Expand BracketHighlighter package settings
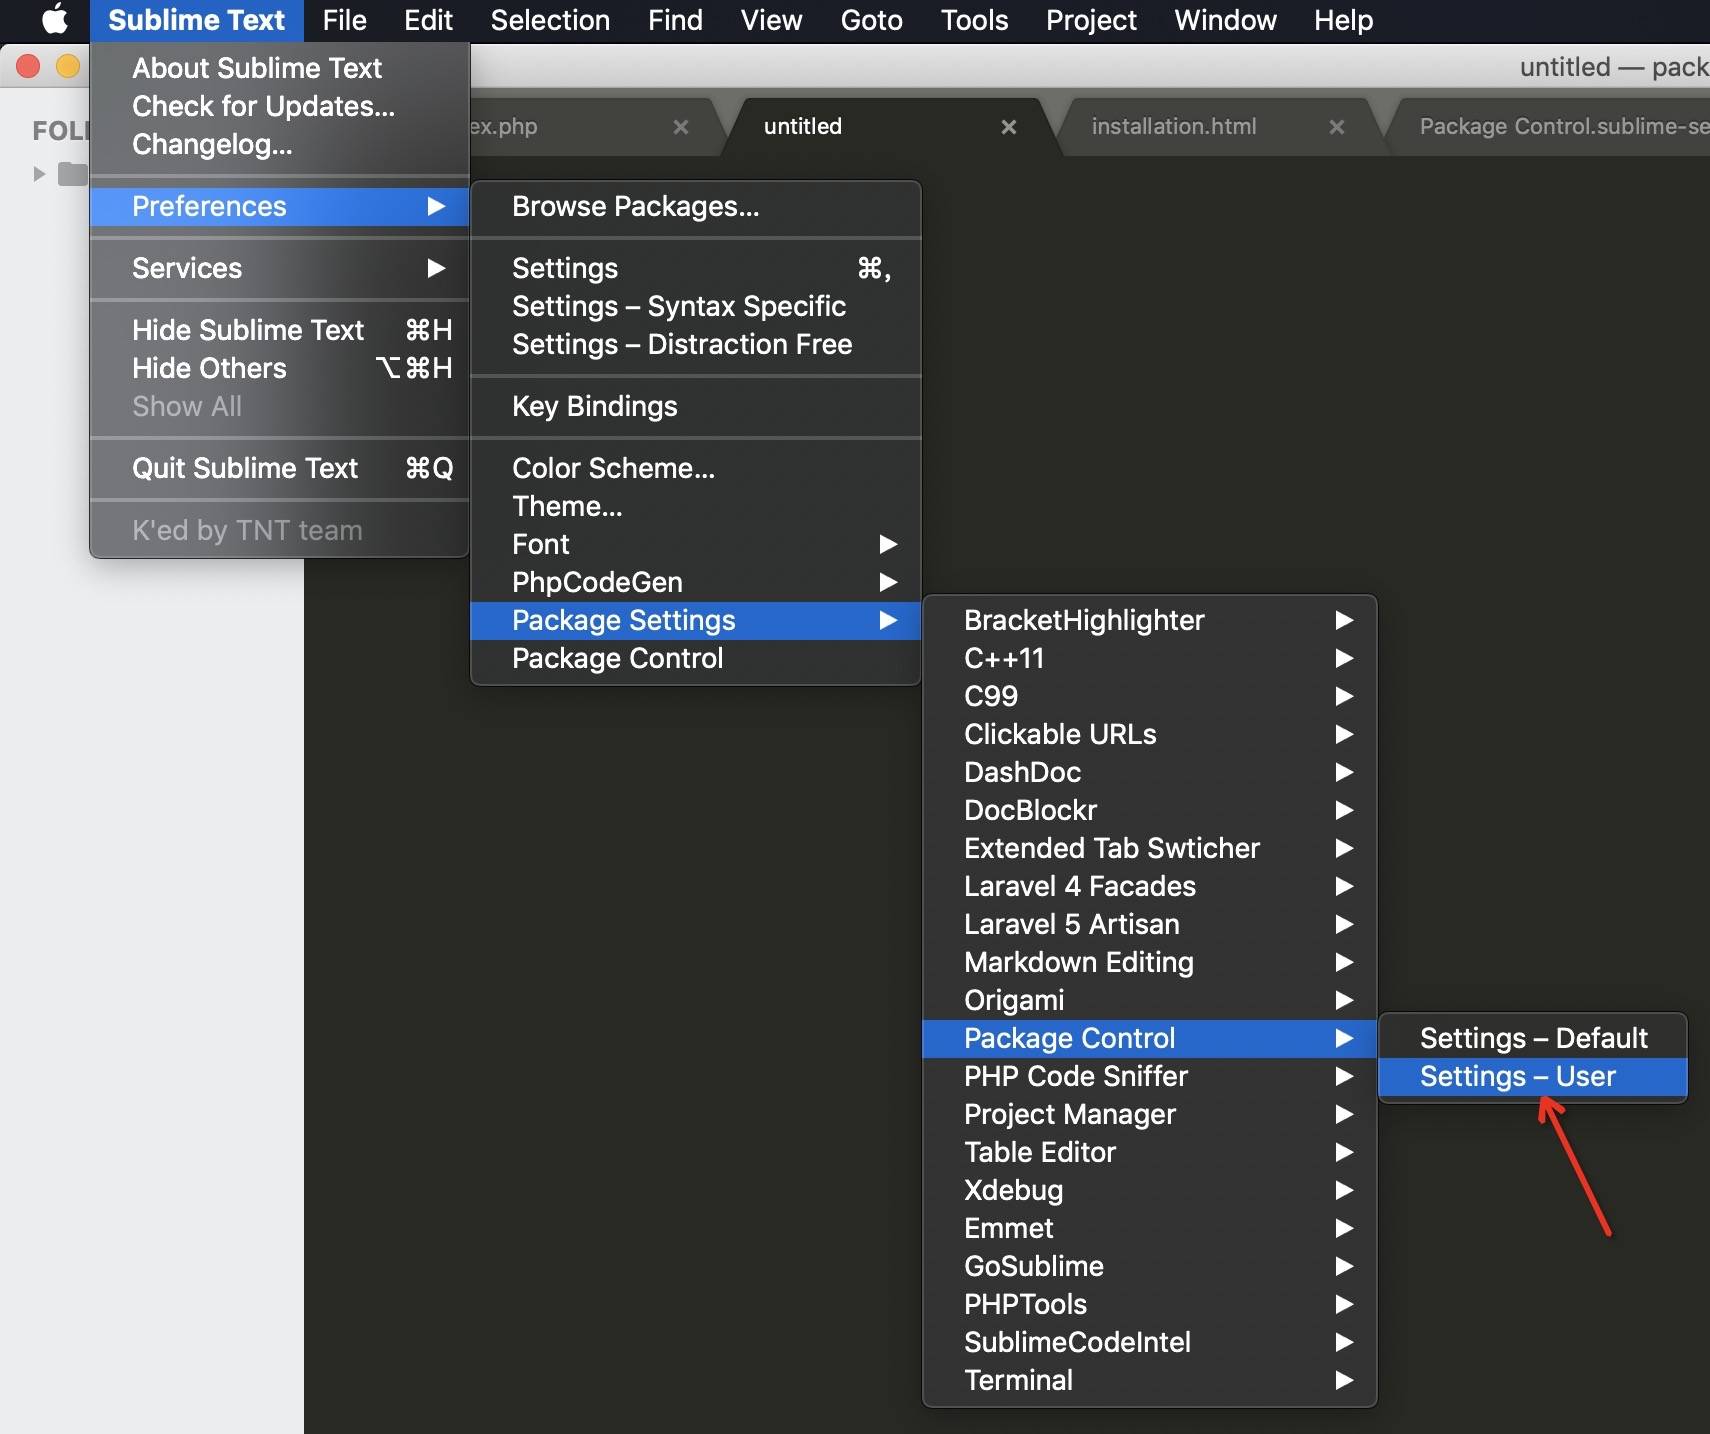 click(1149, 620)
